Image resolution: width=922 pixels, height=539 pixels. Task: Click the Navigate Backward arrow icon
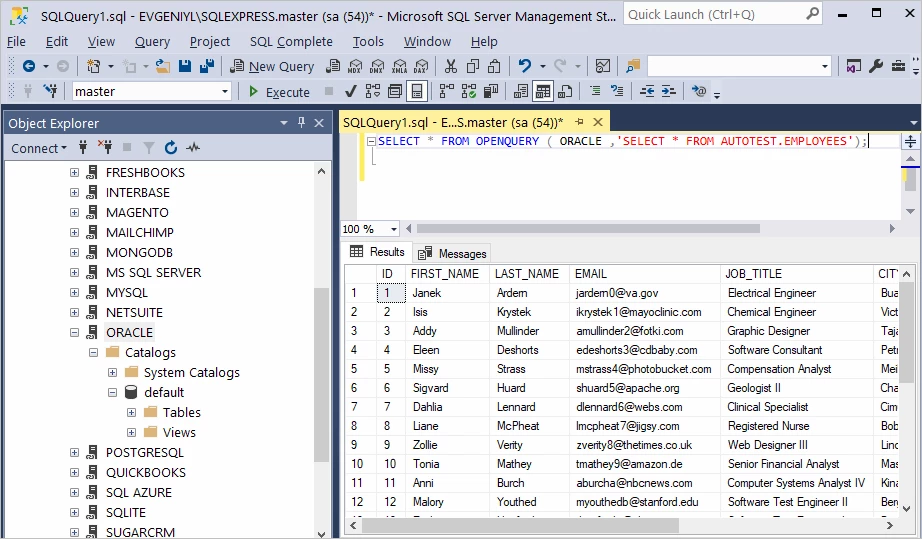click(28, 66)
